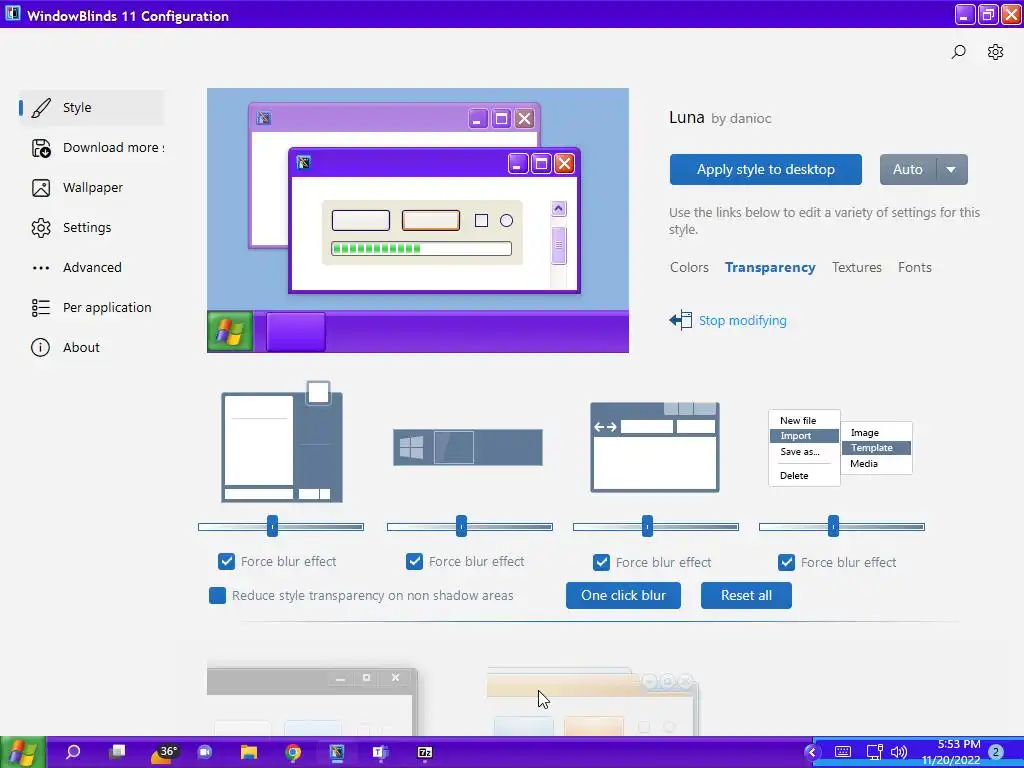Click the Per application list icon

[41, 308]
